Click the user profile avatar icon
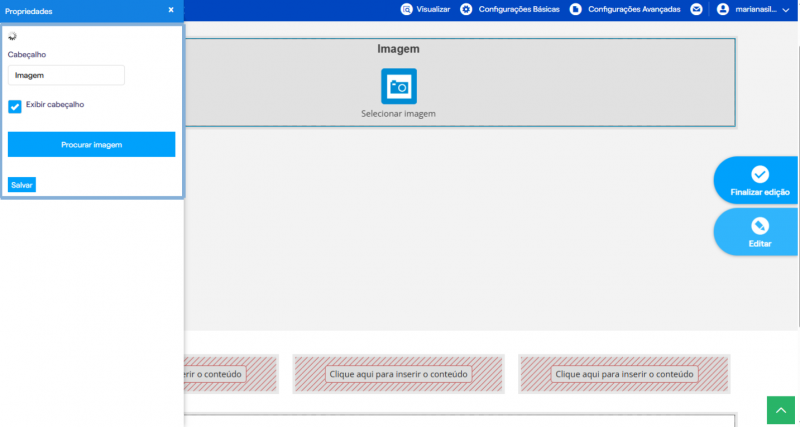 [x=722, y=9]
